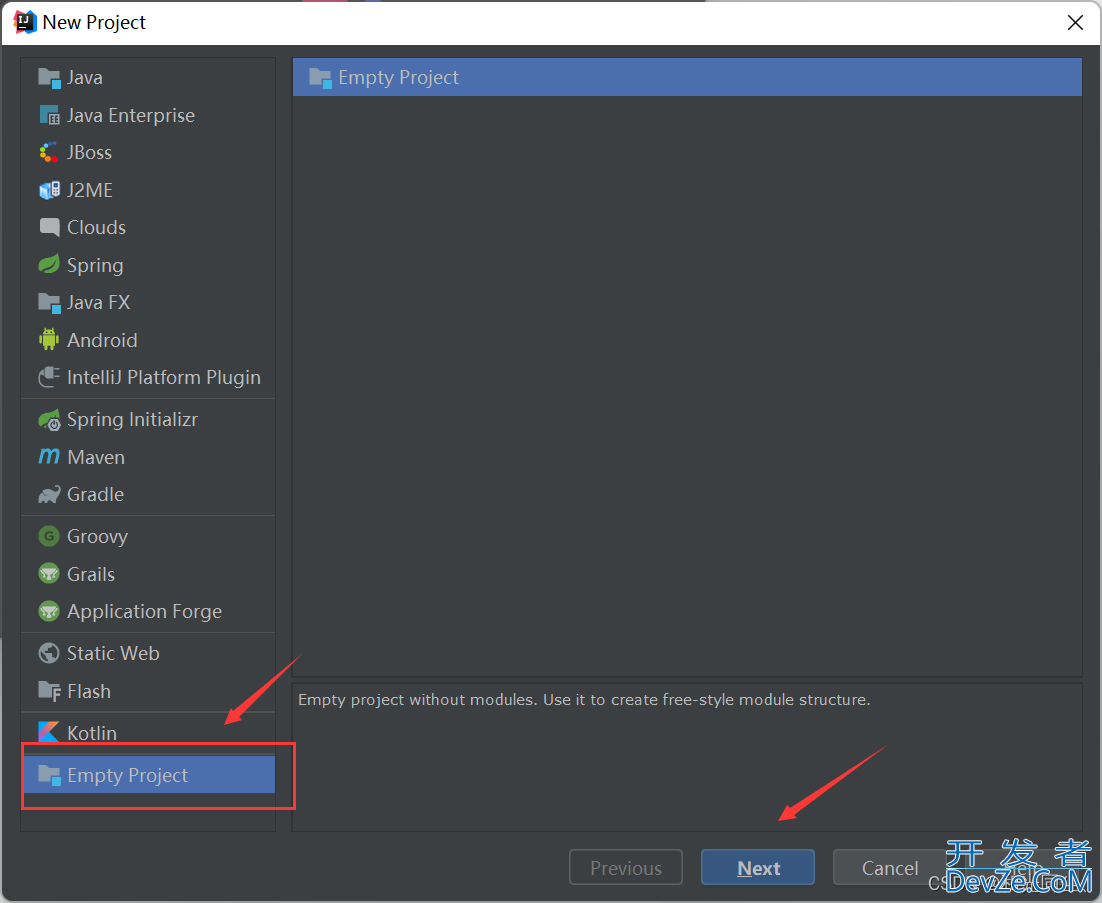1102x903 pixels.
Task: Click the empty project description text
Action: tap(584, 700)
